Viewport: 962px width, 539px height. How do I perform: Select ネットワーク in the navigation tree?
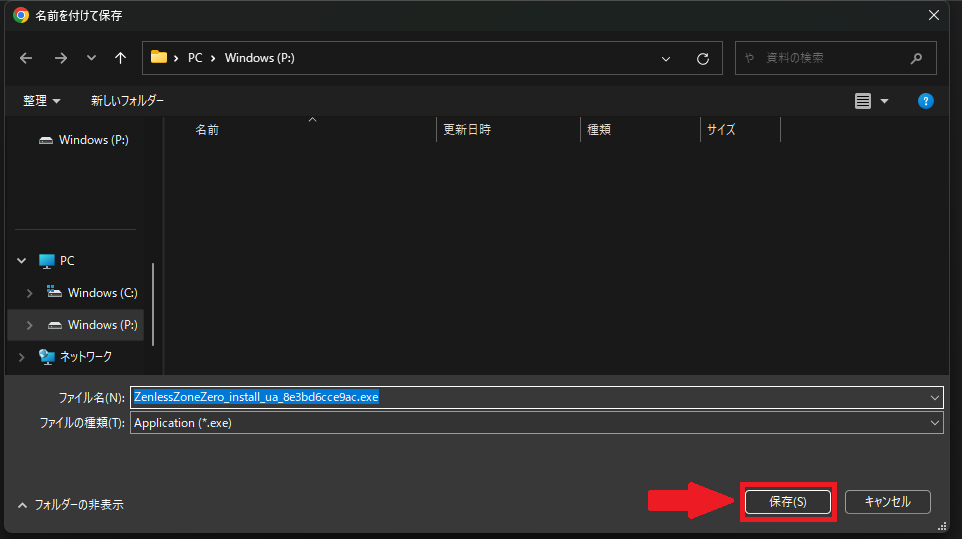click(x=75, y=356)
